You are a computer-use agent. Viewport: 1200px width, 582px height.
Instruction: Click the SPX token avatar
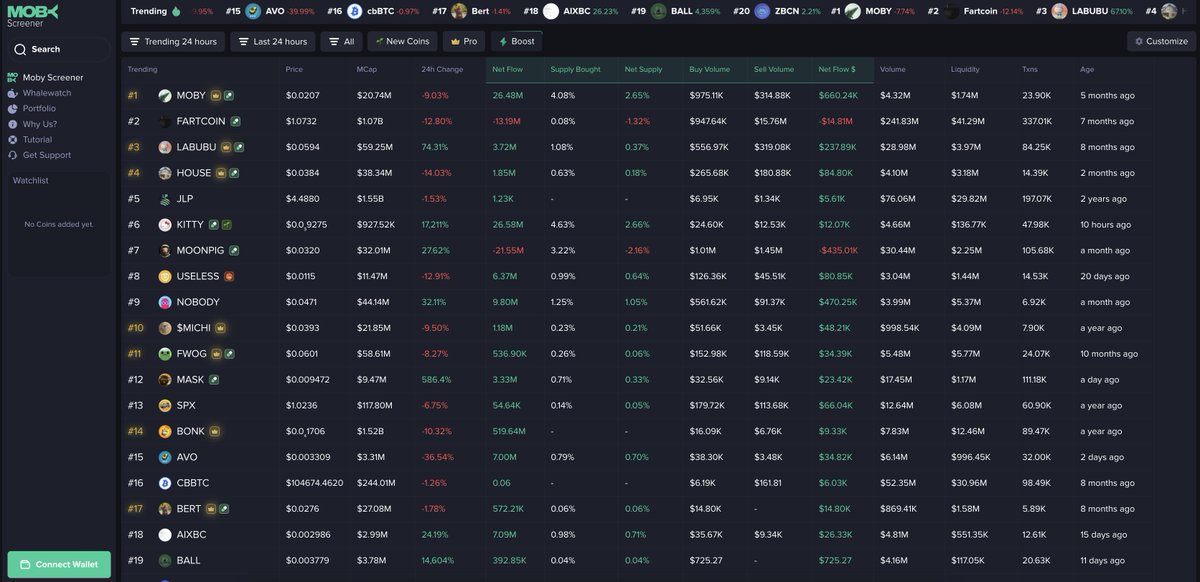point(165,406)
